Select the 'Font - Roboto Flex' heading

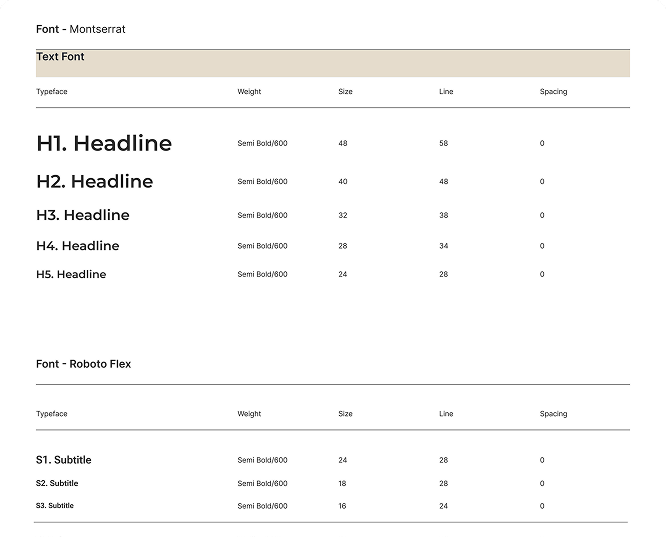point(84,364)
